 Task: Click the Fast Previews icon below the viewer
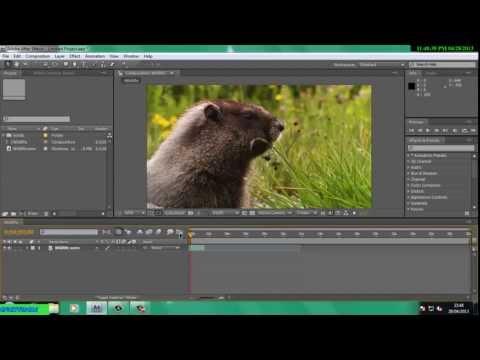coord(331,213)
